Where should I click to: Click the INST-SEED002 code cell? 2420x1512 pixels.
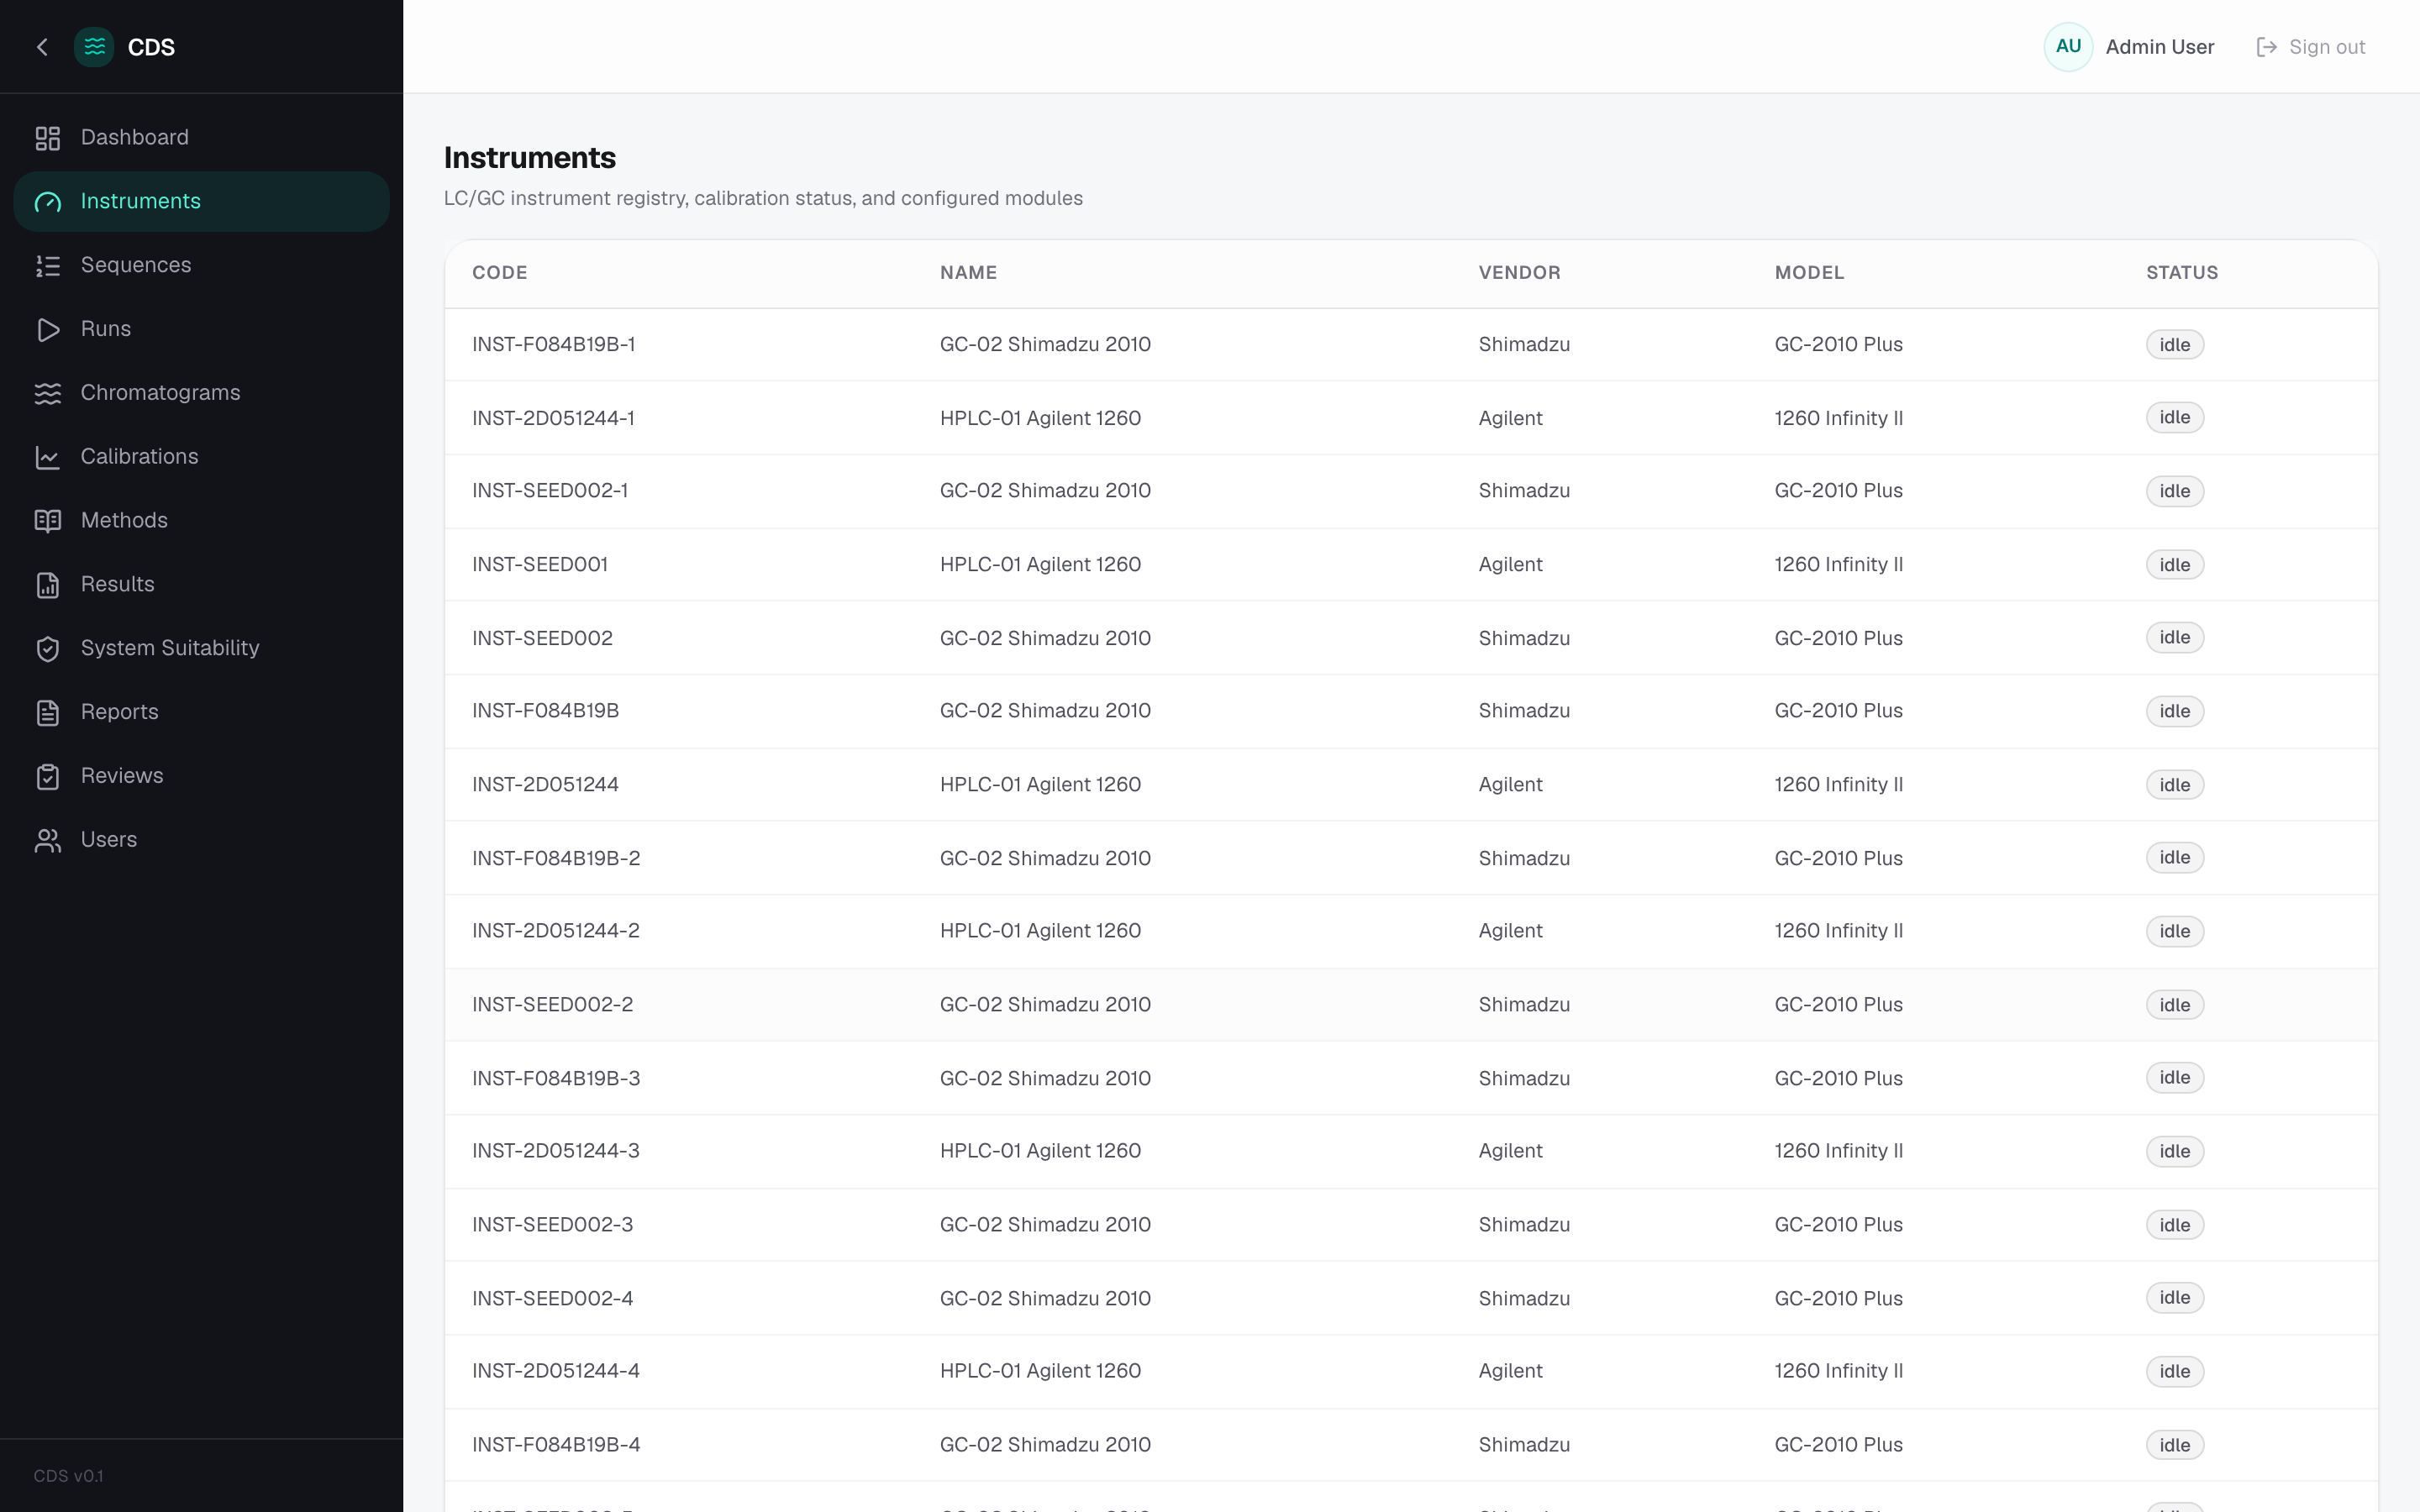tap(542, 638)
